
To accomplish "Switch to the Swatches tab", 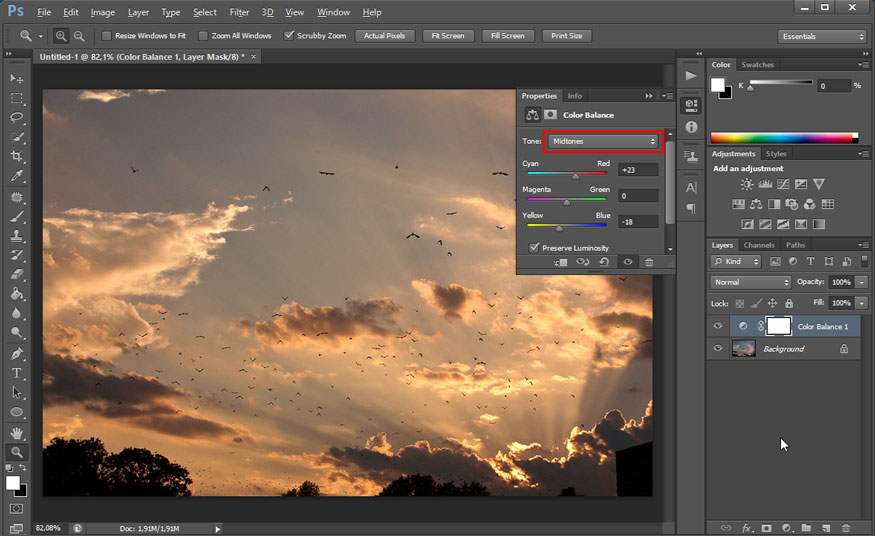I will pyautogui.click(x=757, y=65).
